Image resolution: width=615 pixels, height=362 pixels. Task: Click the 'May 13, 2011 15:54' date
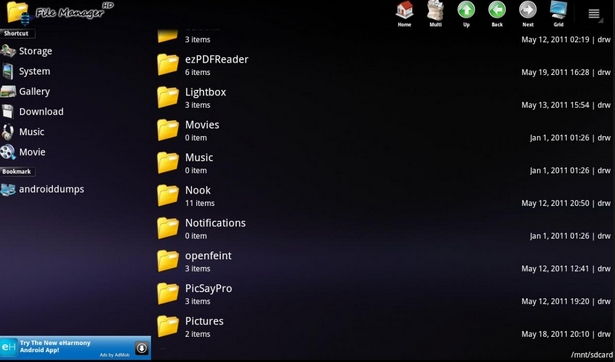coord(555,105)
